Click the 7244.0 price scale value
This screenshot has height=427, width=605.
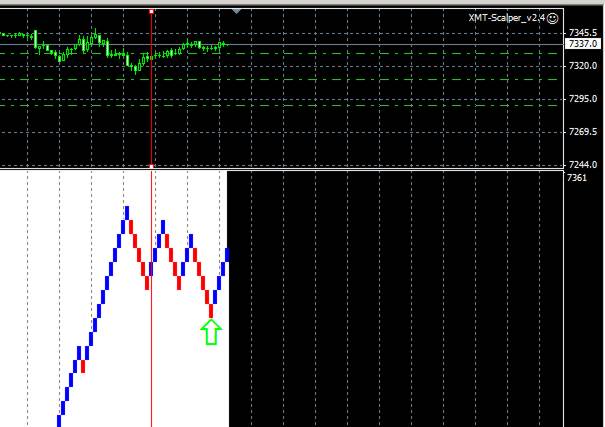click(x=583, y=165)
